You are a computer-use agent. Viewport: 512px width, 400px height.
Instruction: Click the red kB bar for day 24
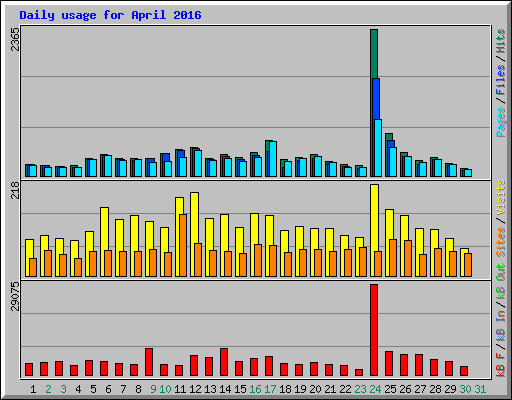(374, 330)
